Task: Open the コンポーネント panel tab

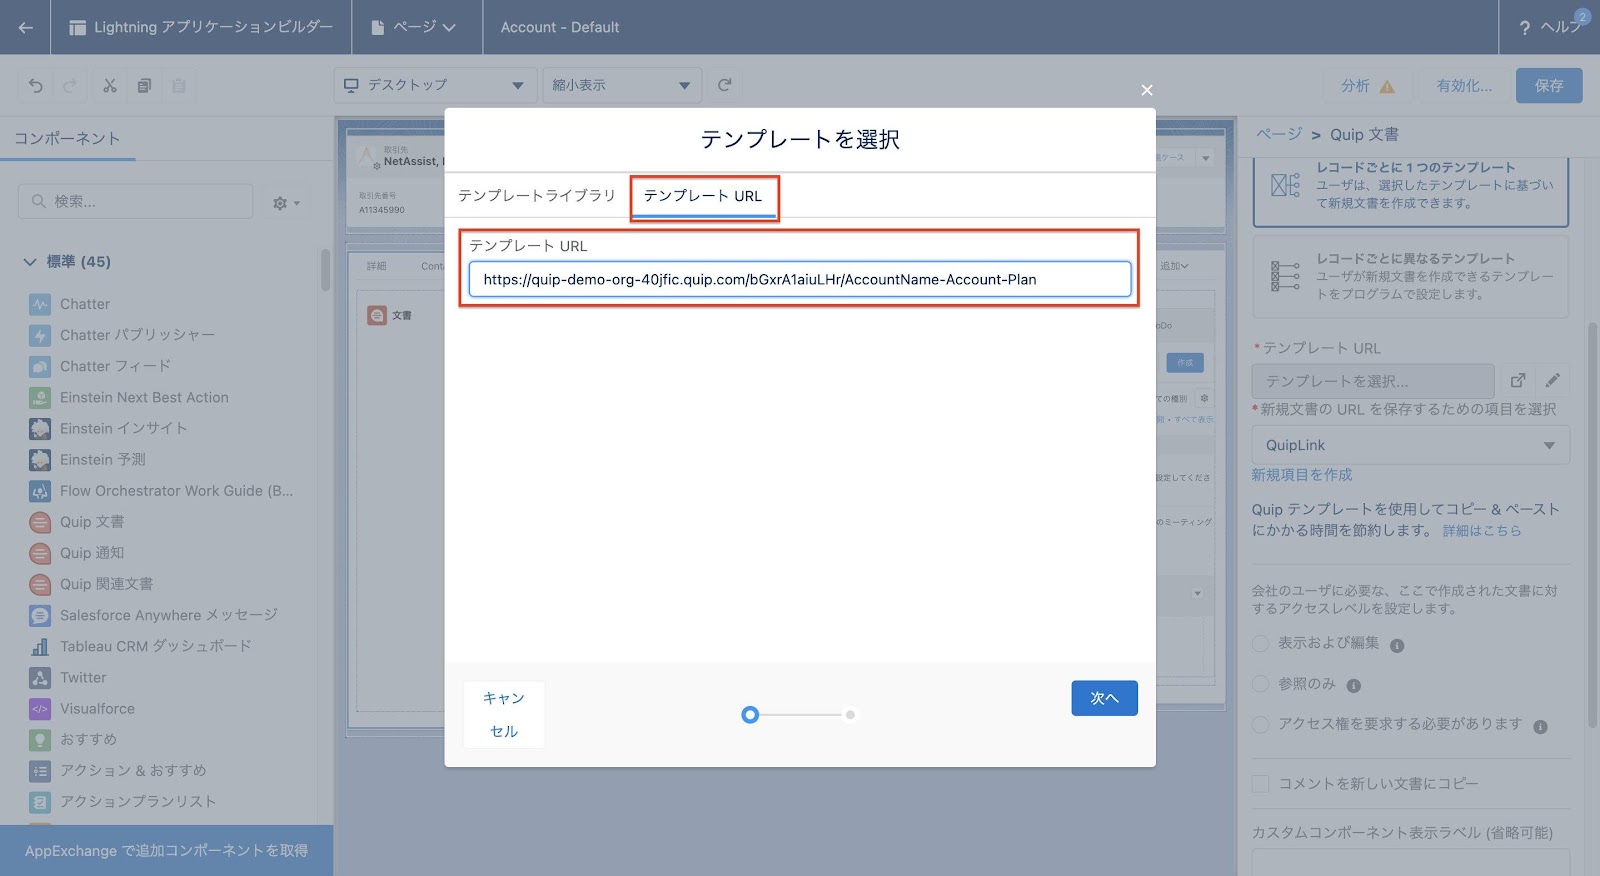Action: (67, 139)
